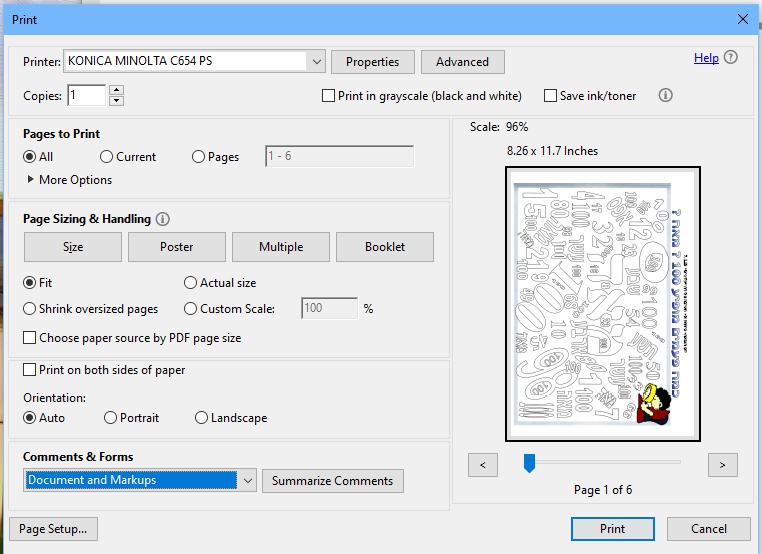
Task: Switch to the Poster sizing mode
Action: coord(177,247)
